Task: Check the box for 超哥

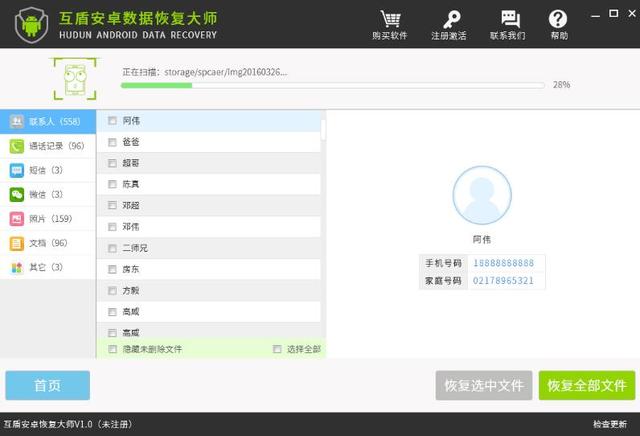Action: [112, 163]
